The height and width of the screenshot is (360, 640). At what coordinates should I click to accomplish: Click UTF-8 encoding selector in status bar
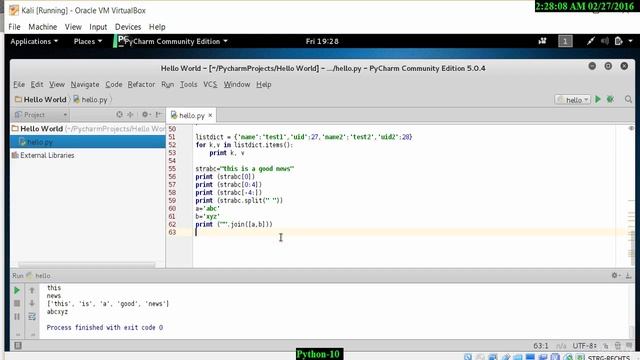pos(584,346)
